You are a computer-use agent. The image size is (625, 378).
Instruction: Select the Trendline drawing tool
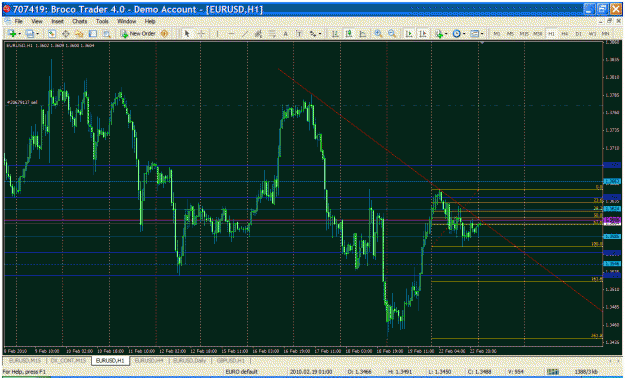click(x=244, y=34)
